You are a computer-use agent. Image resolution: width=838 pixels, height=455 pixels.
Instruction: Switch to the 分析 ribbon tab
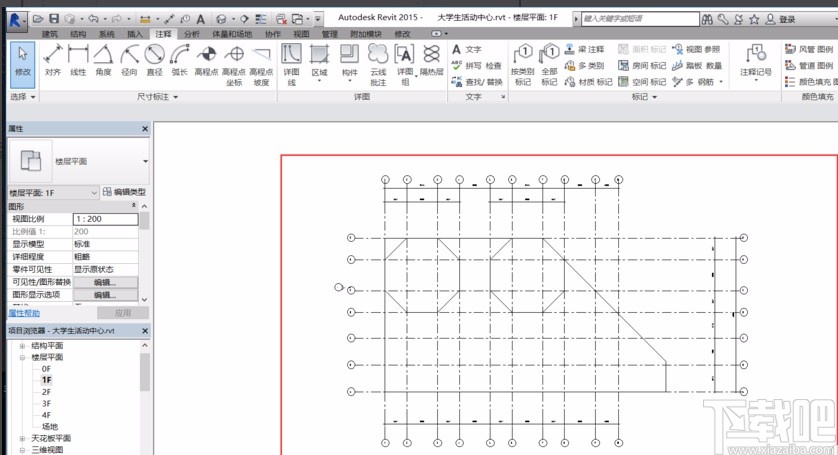point(191,34)
